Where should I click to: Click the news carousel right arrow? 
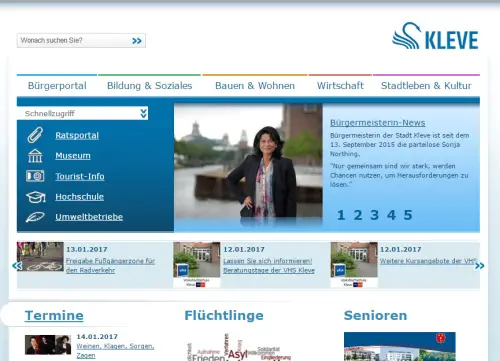[480, 266]
